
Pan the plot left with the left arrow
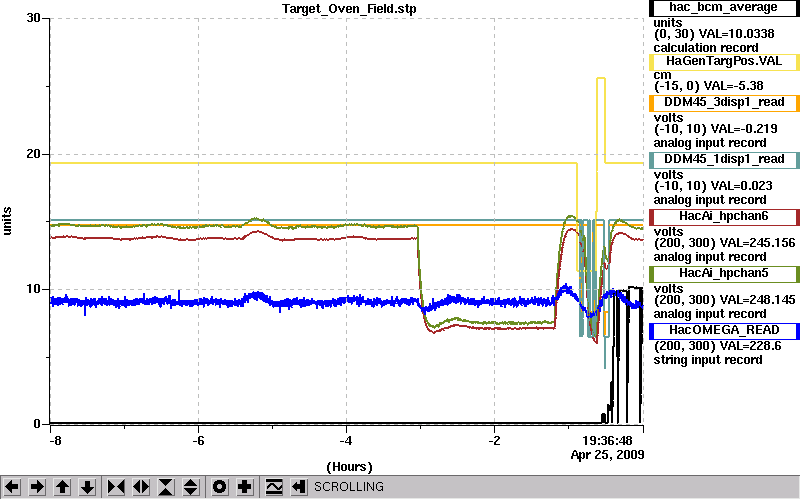point(12,487)
